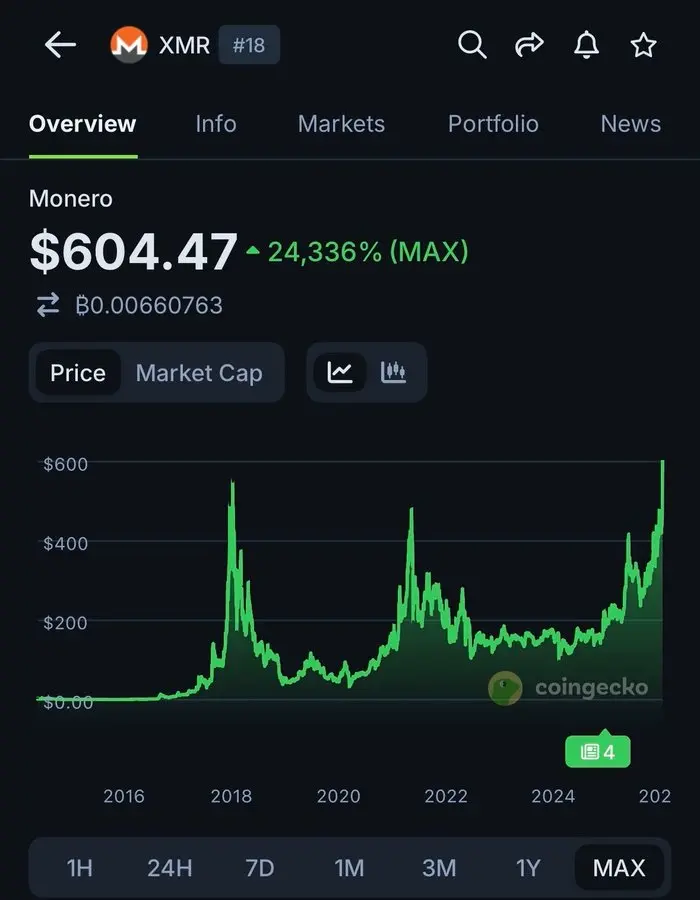Screen dimensions: 700x900
Task: Add Monero to favorites with the star
Action: tap(643, 45)
